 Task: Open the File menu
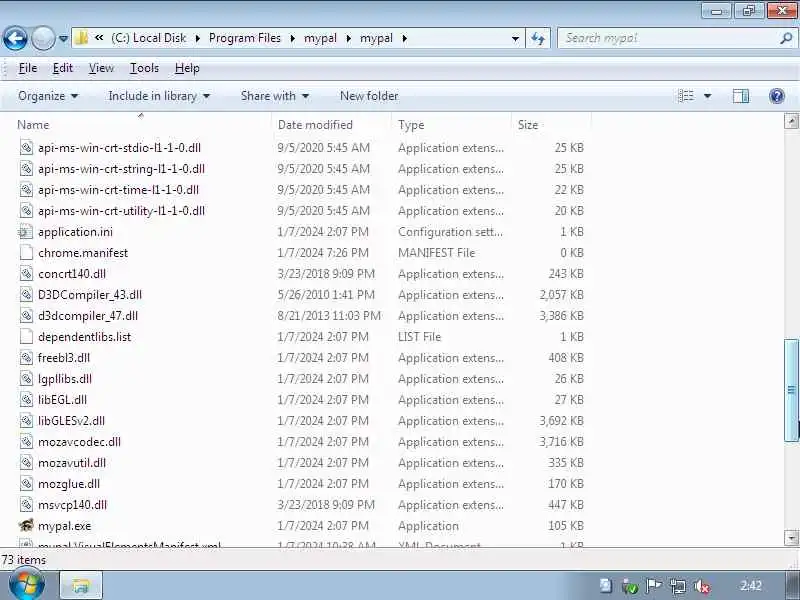coord(28,68)
